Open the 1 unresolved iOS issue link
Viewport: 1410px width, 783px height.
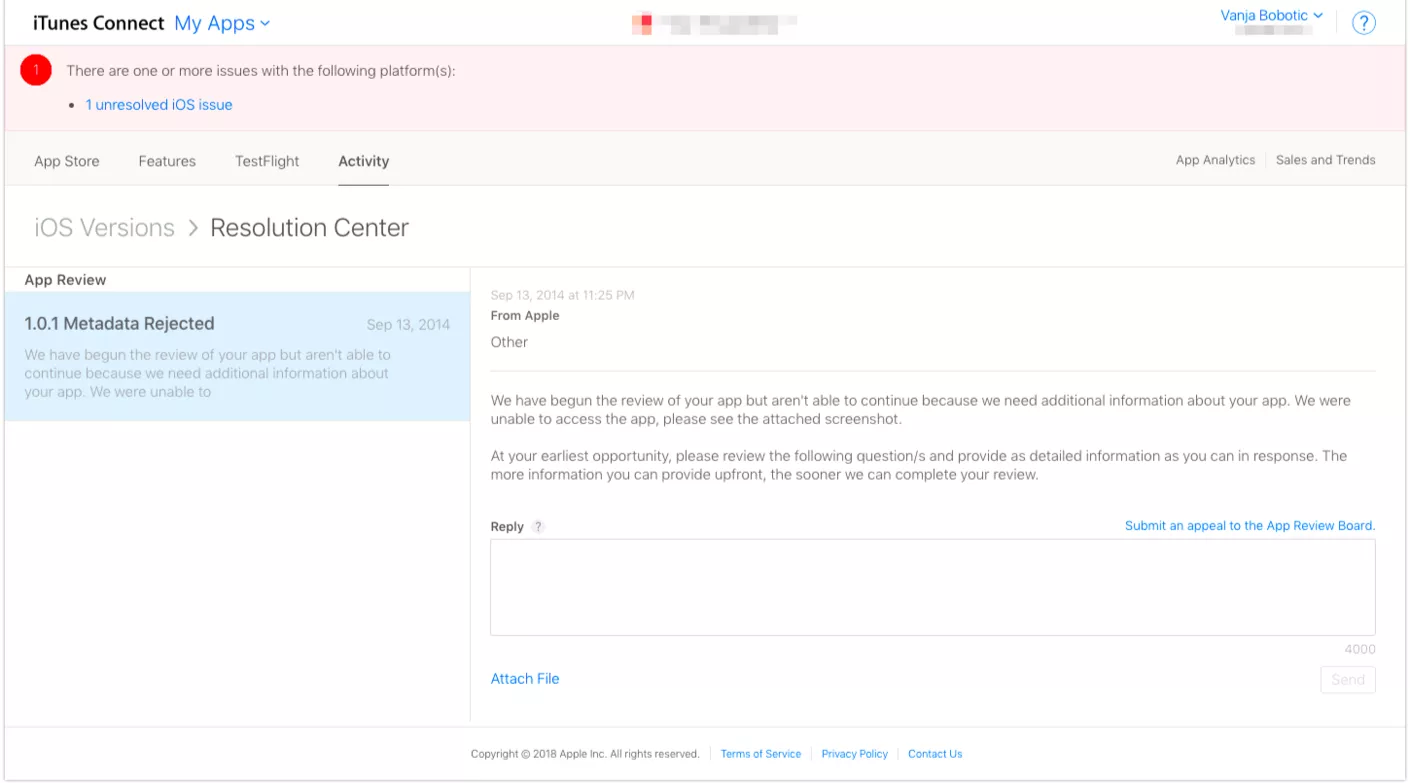[159, 105]
